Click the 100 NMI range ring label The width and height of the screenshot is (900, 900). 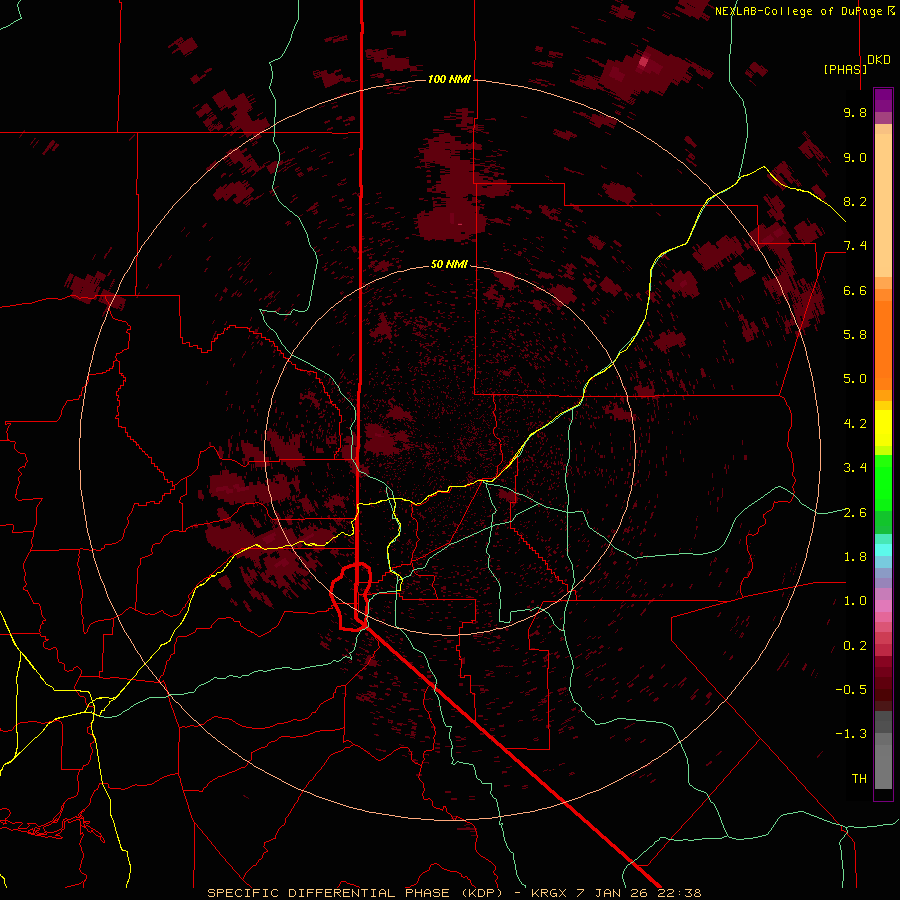pos(449,79)
